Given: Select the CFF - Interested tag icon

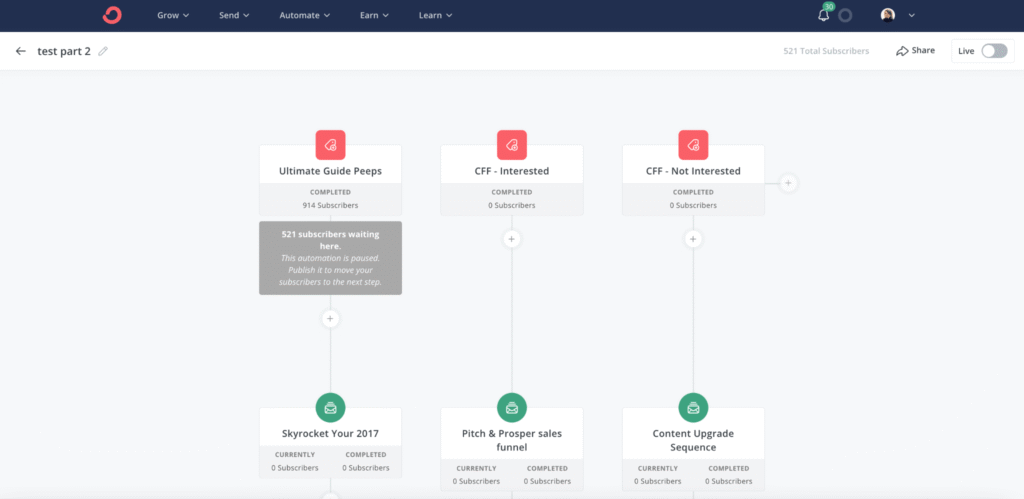Looking at the screenshot, I should click(x=511, y=144).
